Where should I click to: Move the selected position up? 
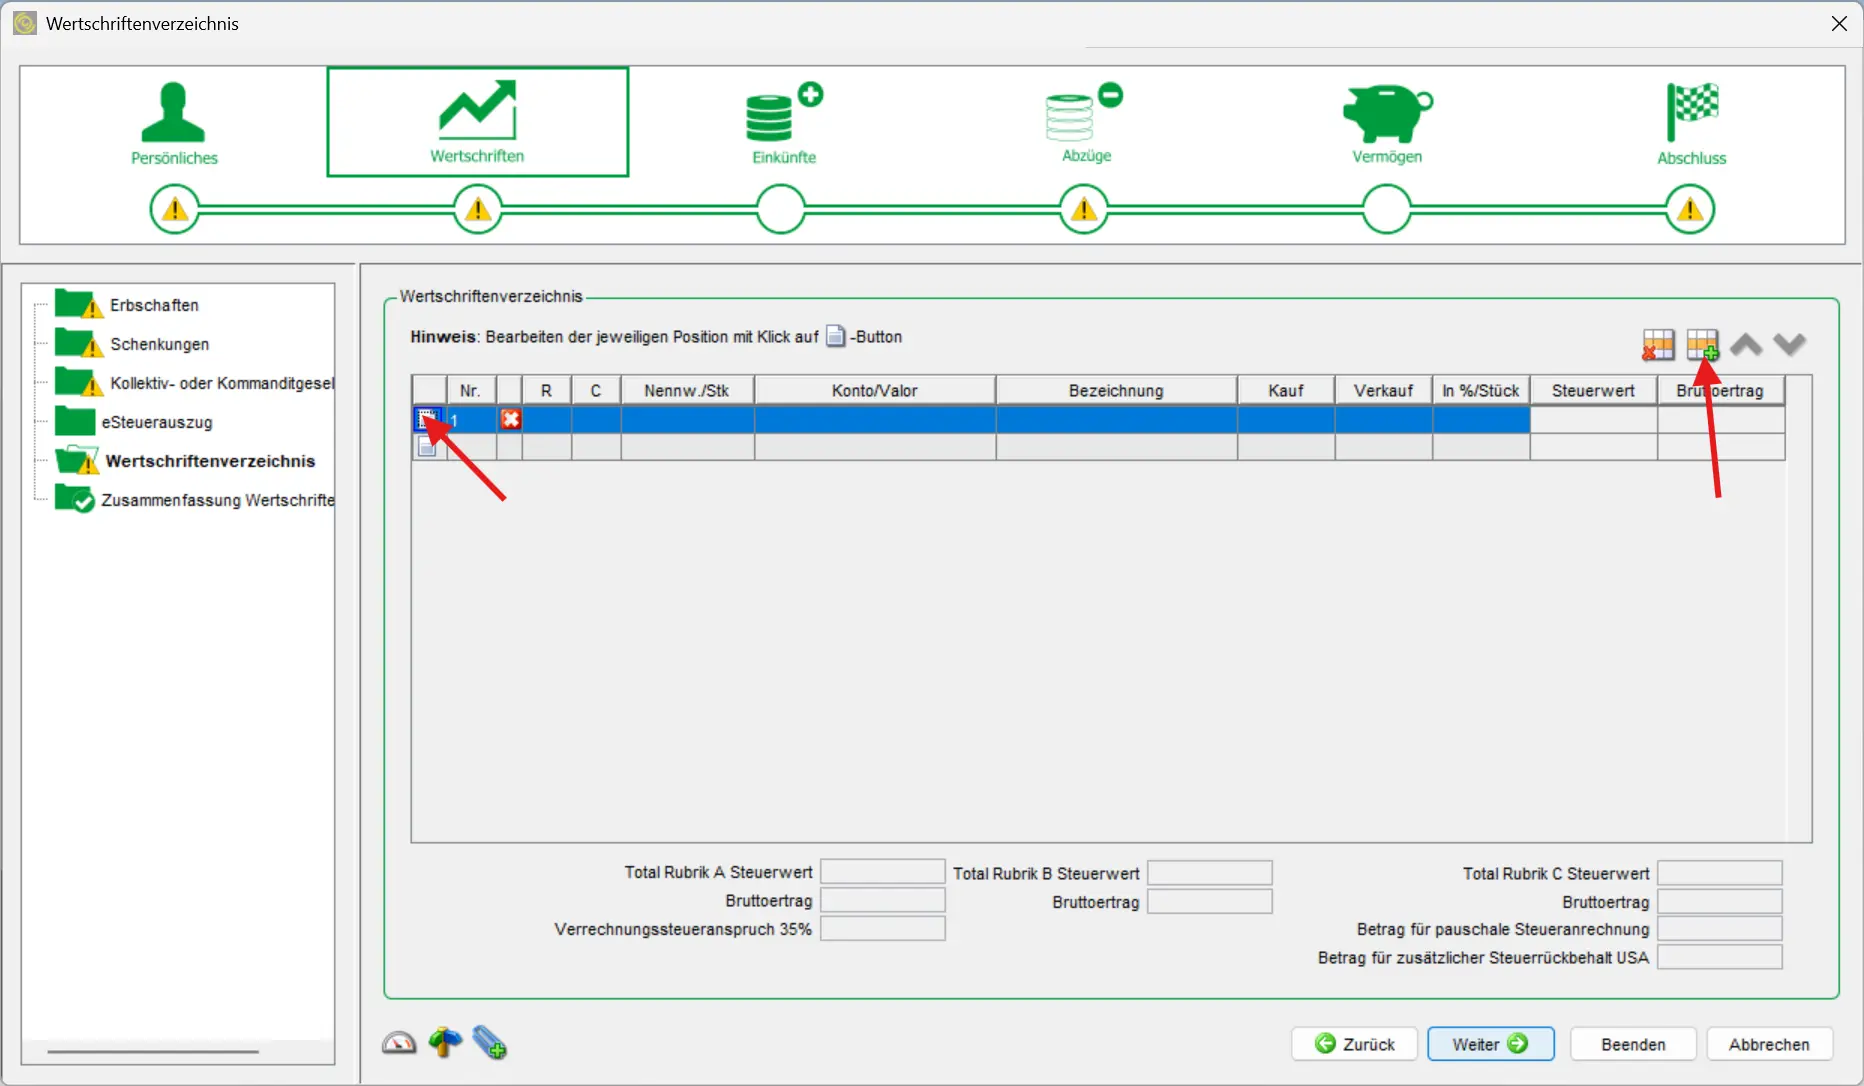point(1746,344)
